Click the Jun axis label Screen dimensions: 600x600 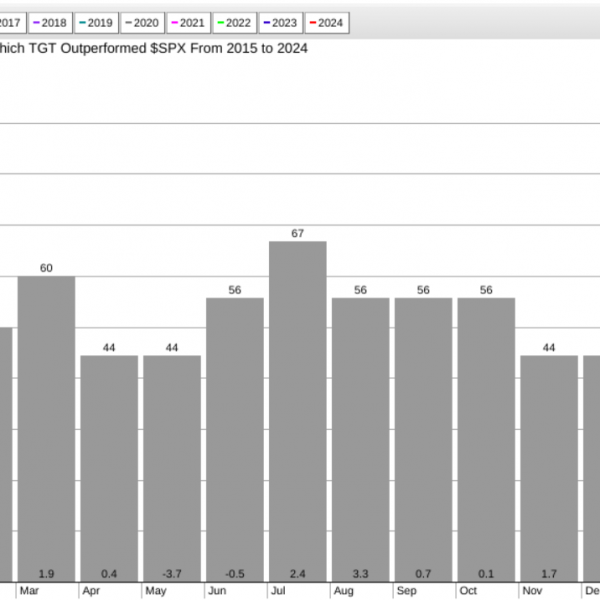point(217,591)
